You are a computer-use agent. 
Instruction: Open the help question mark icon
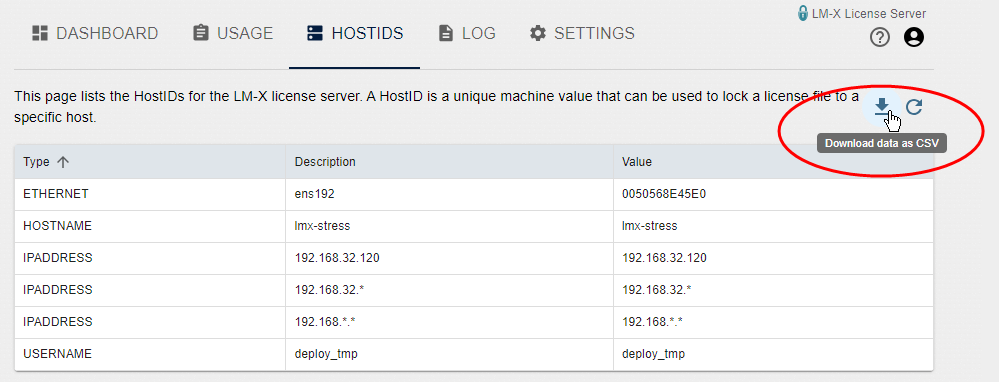click(x=880, y=38)
